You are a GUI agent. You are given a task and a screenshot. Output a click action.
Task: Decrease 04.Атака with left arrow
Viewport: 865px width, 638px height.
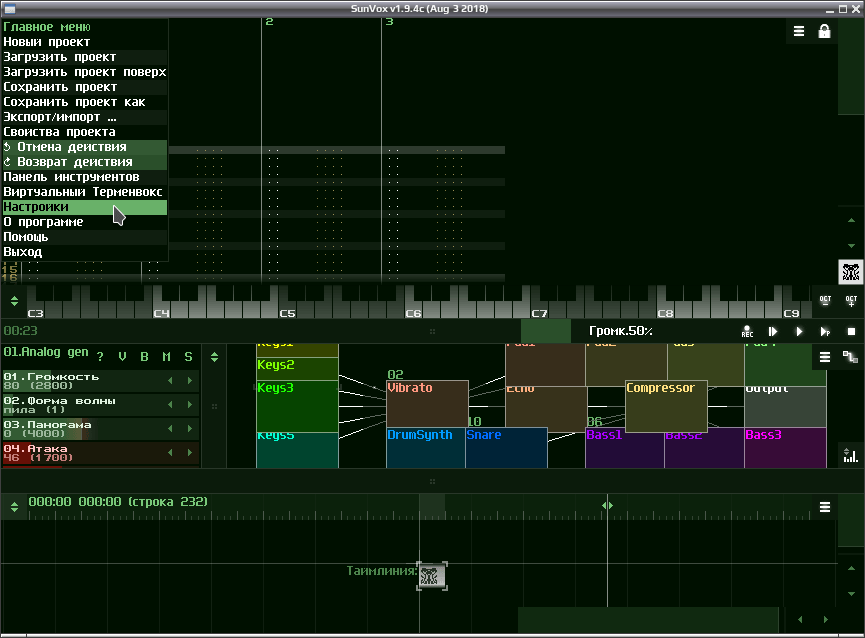point(170,453)
